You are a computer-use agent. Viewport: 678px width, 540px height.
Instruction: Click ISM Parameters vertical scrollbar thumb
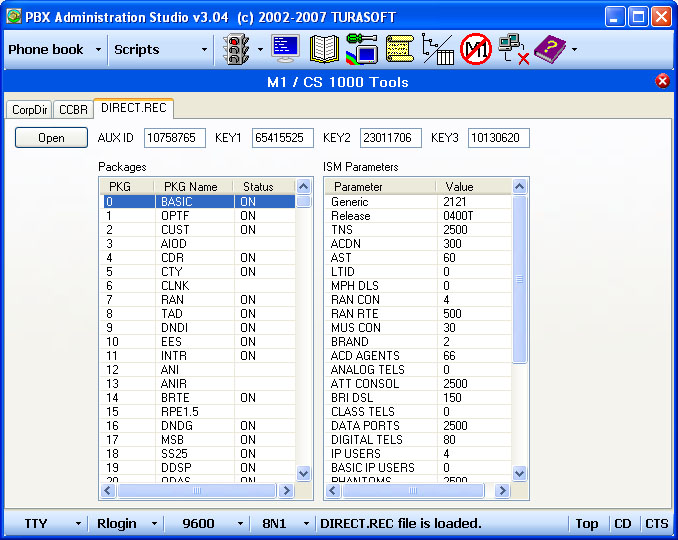519,280
